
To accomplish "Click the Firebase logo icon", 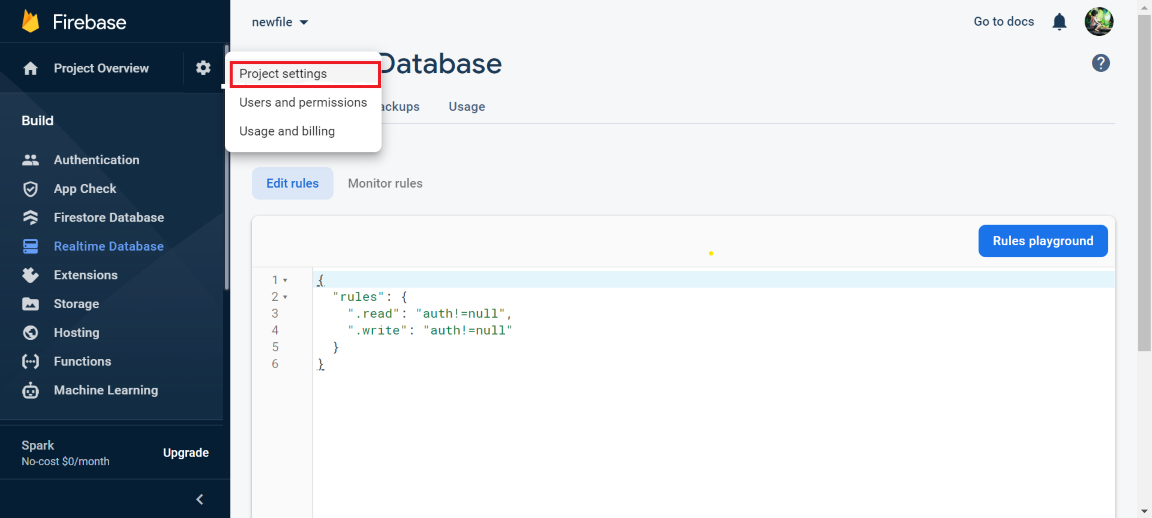I will point(30,21).
